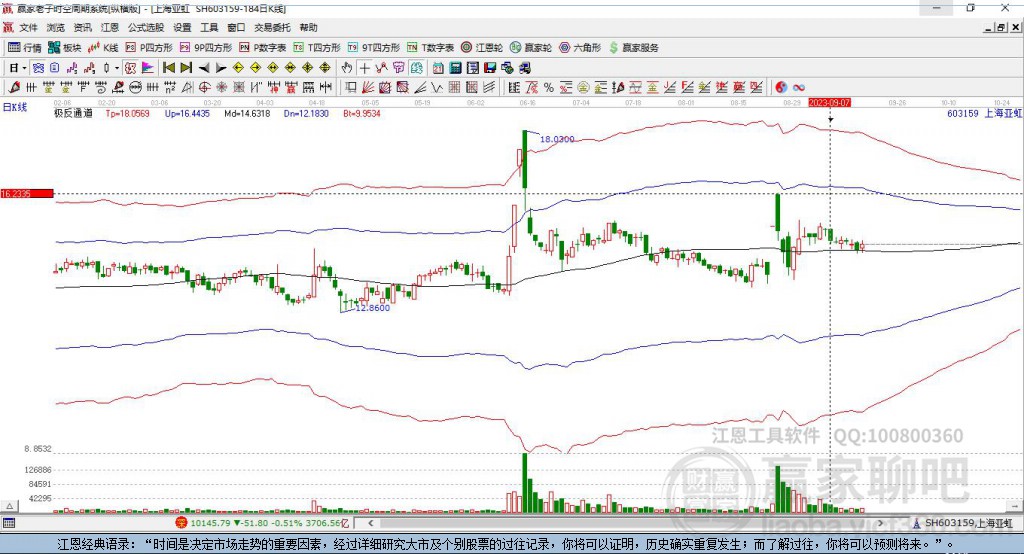Click the calendar date icon
1024x554 pixels.
pos(438,68)
